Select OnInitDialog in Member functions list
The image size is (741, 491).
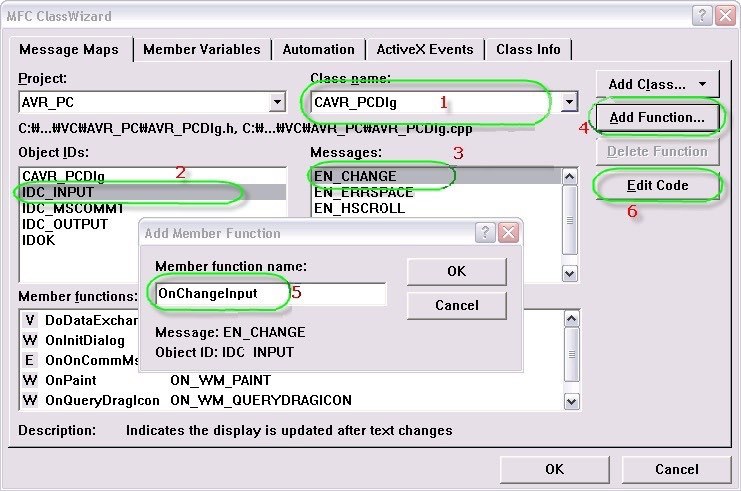point(85,340)
